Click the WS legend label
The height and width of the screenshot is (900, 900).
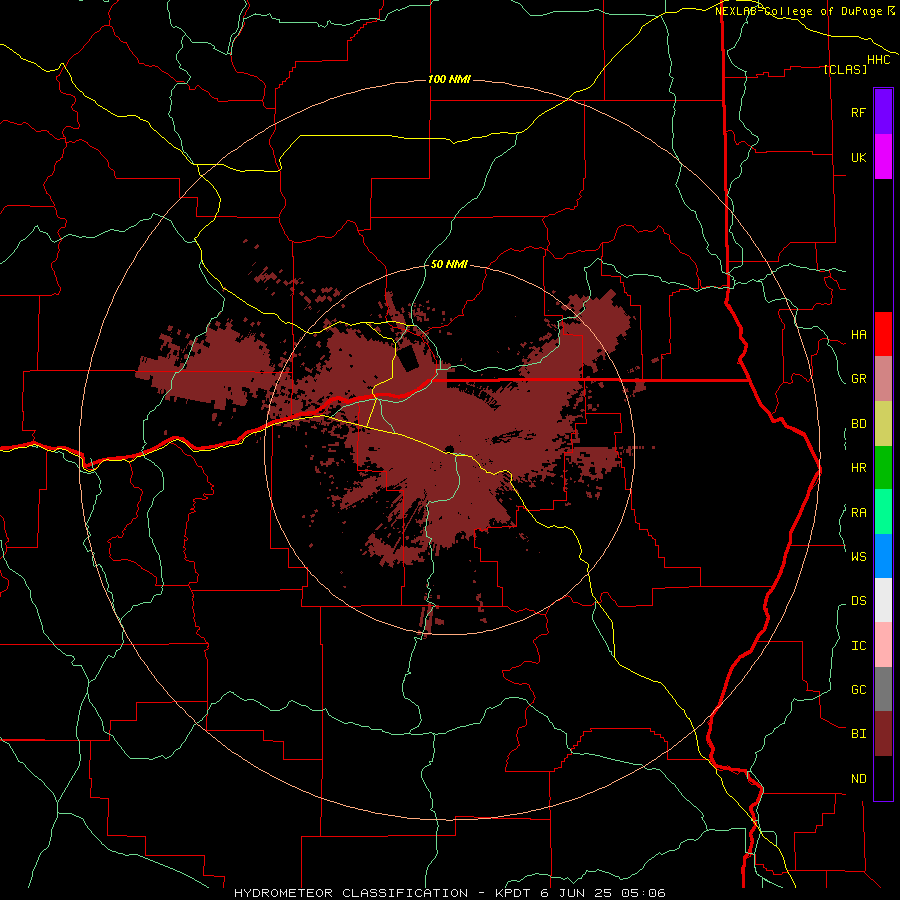(x=858, y=556)
